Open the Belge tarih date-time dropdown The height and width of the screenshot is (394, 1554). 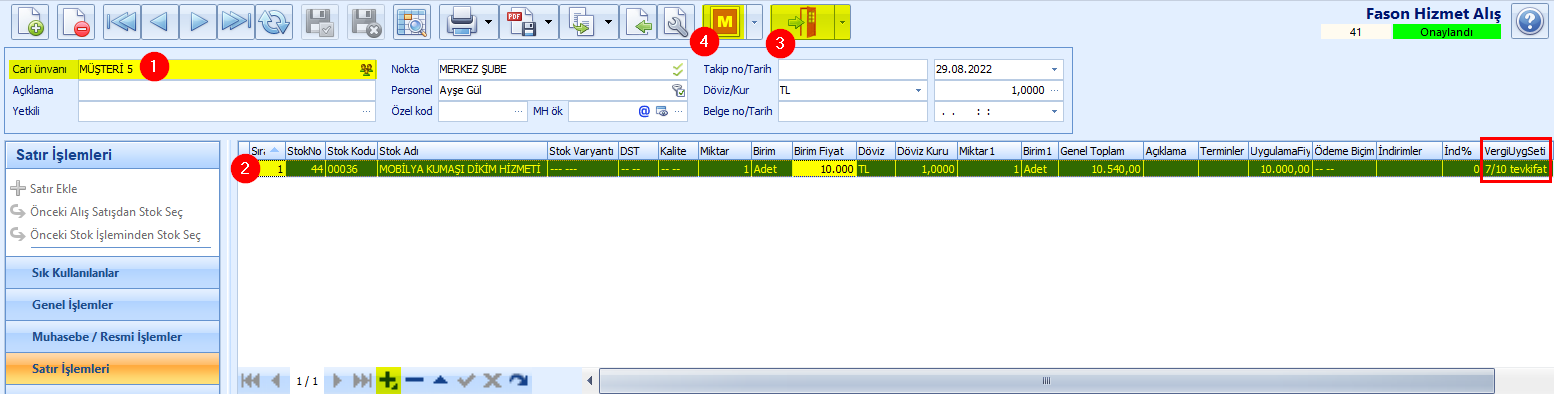click(1054, 111)
